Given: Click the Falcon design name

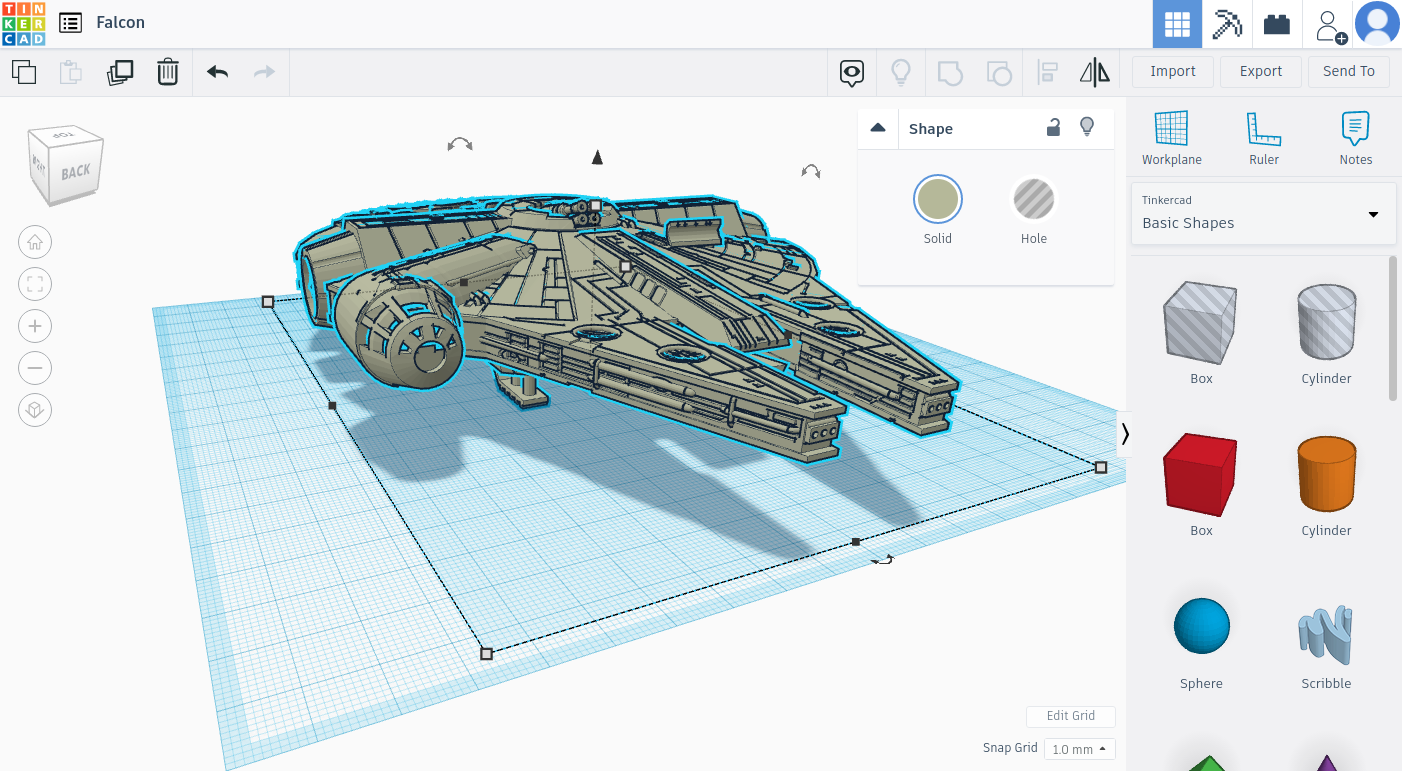Looking at the screenshot, I should pos(120,22).
